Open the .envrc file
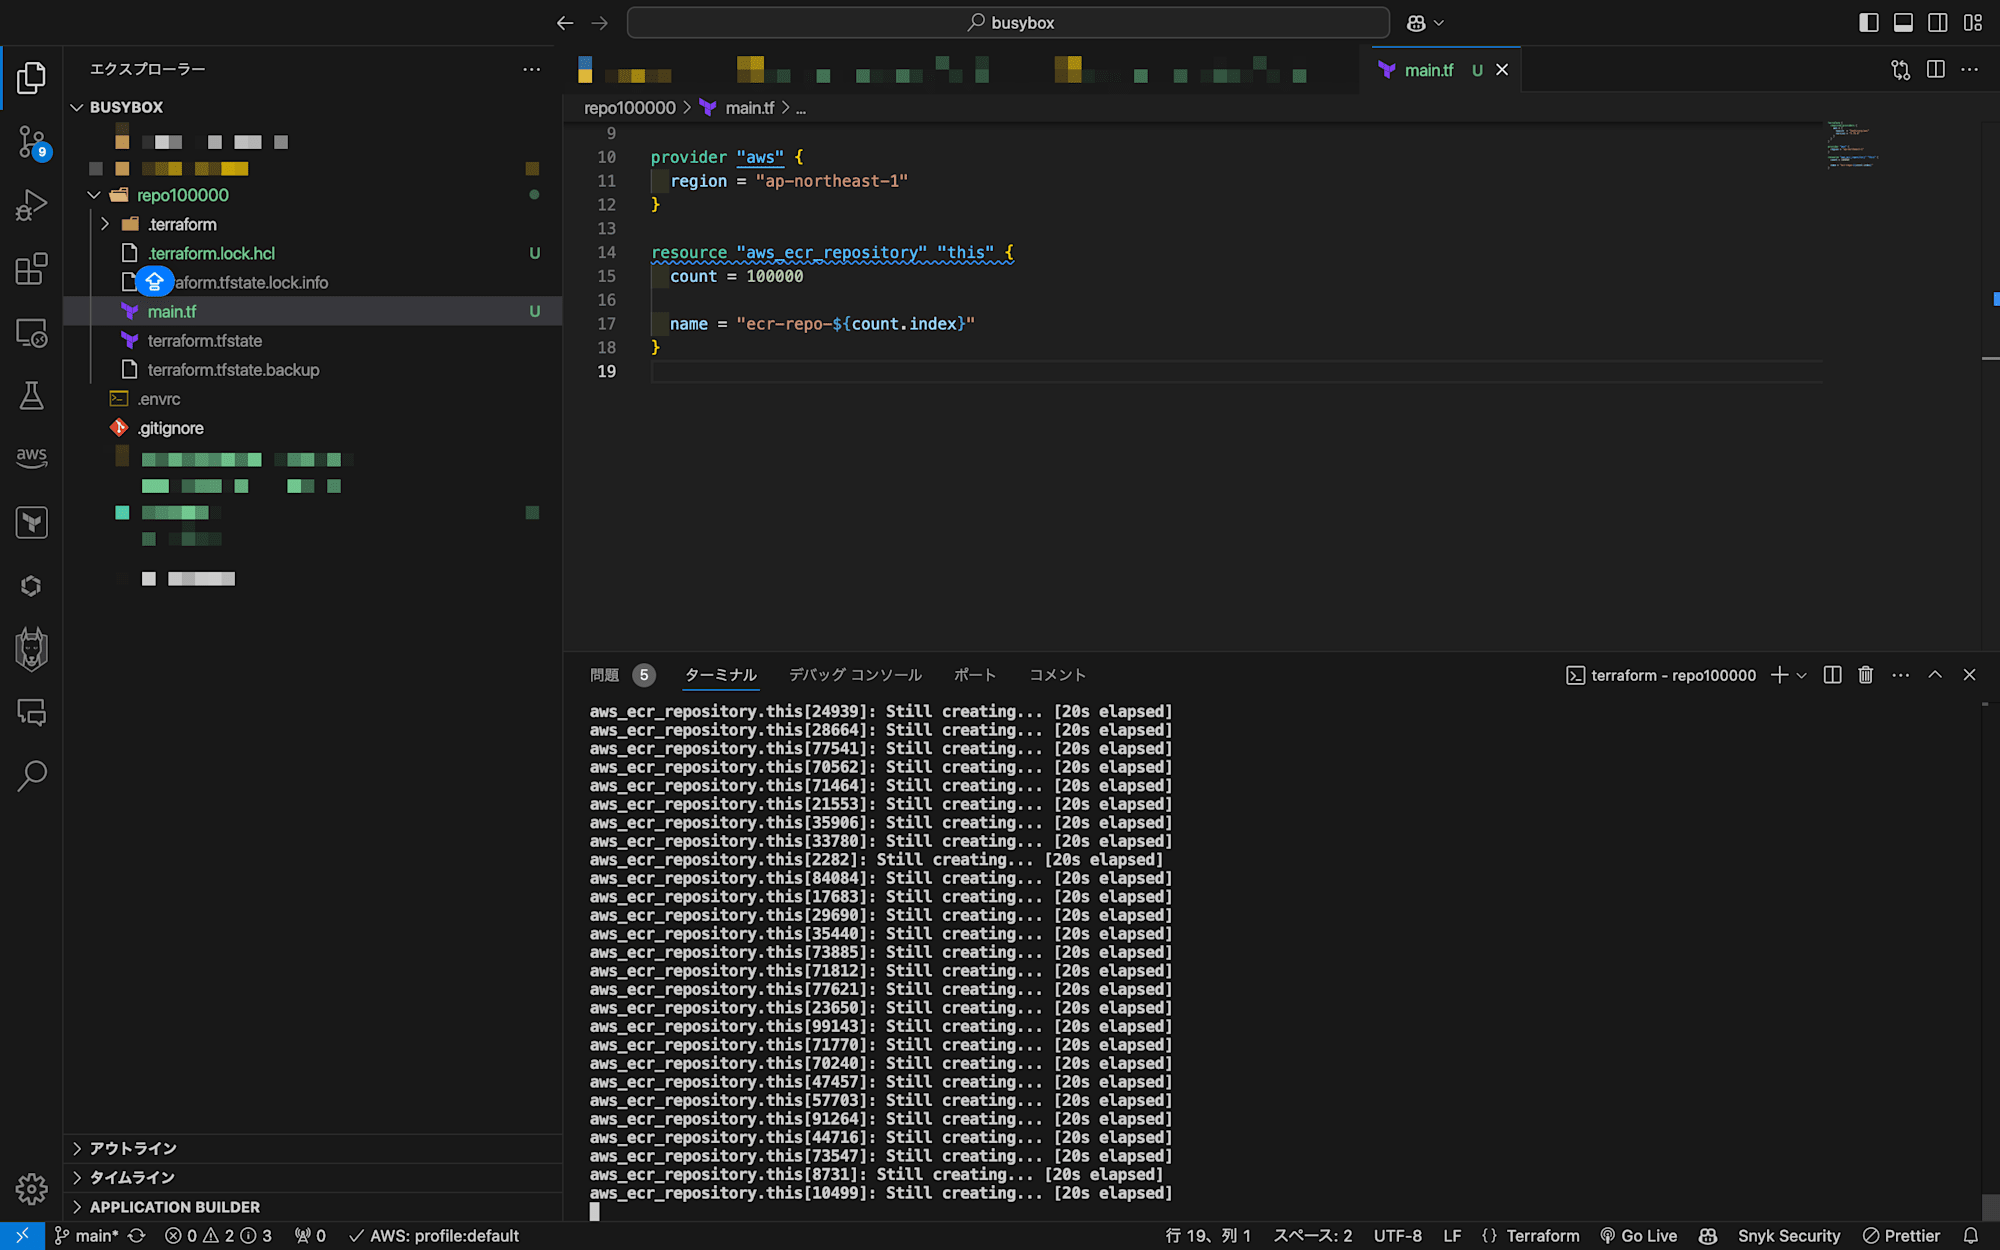Screen dimensions: 2000x1250 coord(313,398)
